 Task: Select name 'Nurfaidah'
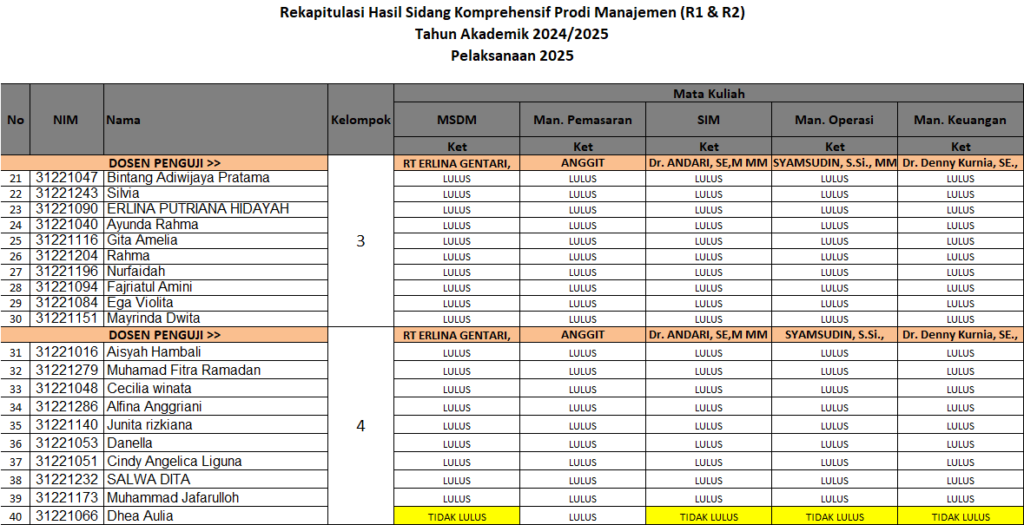point(136,271)
